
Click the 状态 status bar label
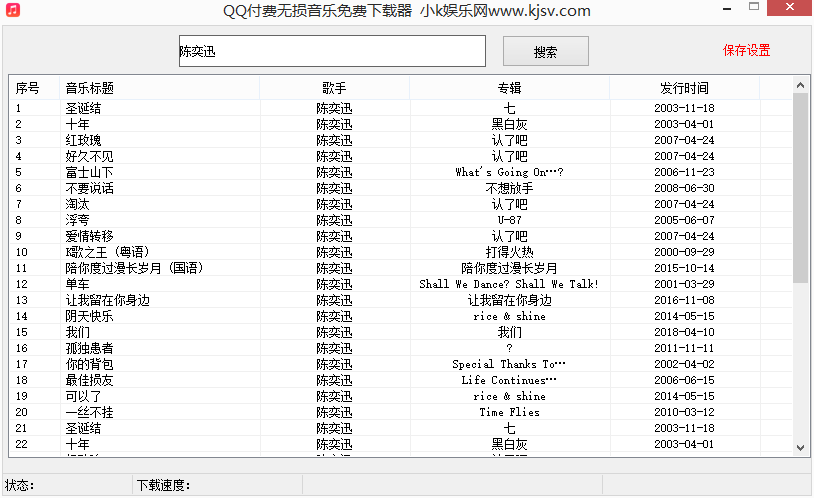[x=20, y=486]
